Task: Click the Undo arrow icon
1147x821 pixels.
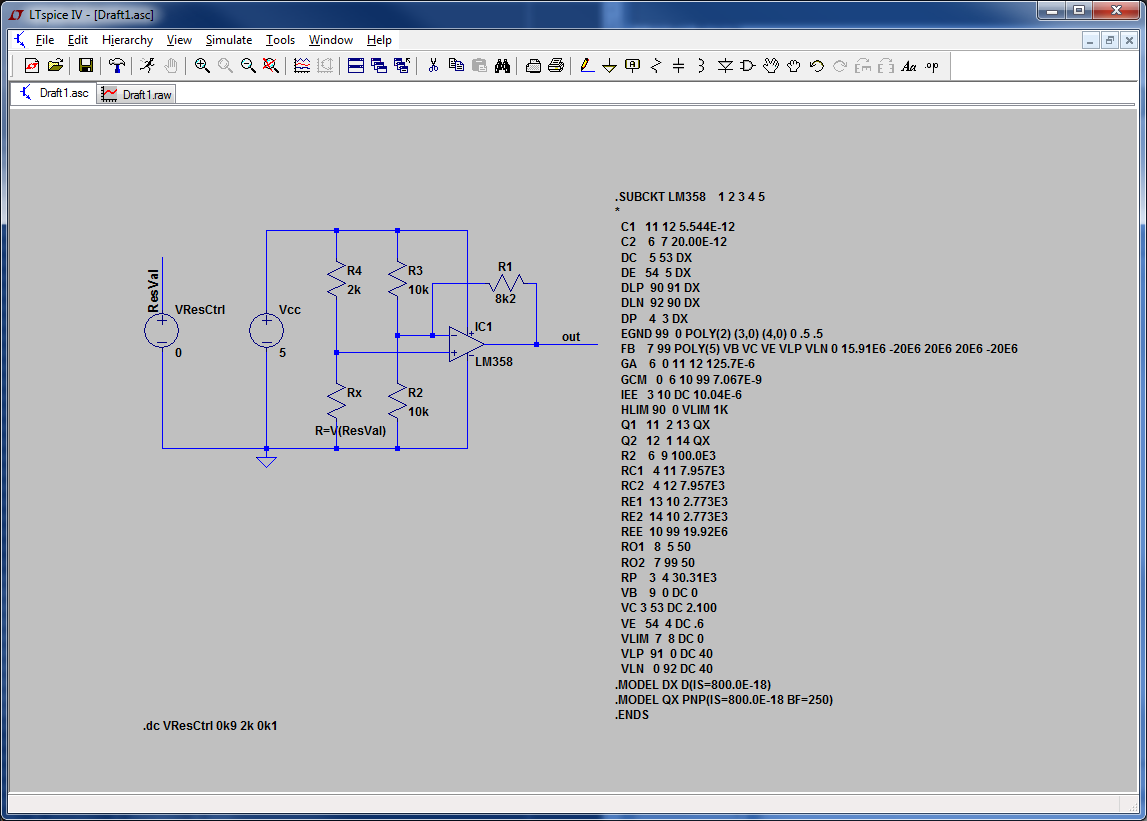Action: tap(817, 66)
